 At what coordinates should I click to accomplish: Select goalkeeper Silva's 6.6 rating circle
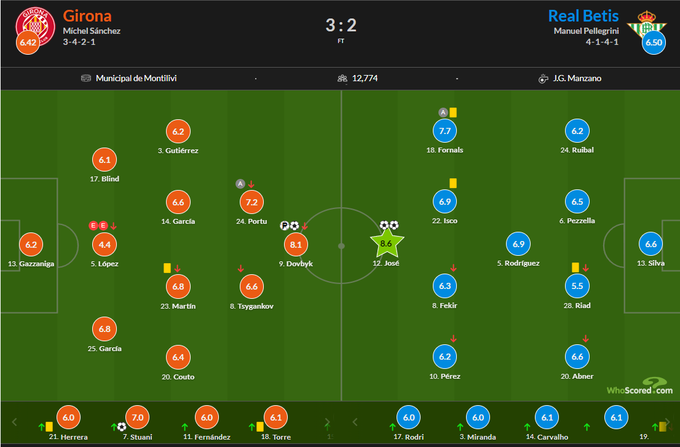click(x=650, y=243)
